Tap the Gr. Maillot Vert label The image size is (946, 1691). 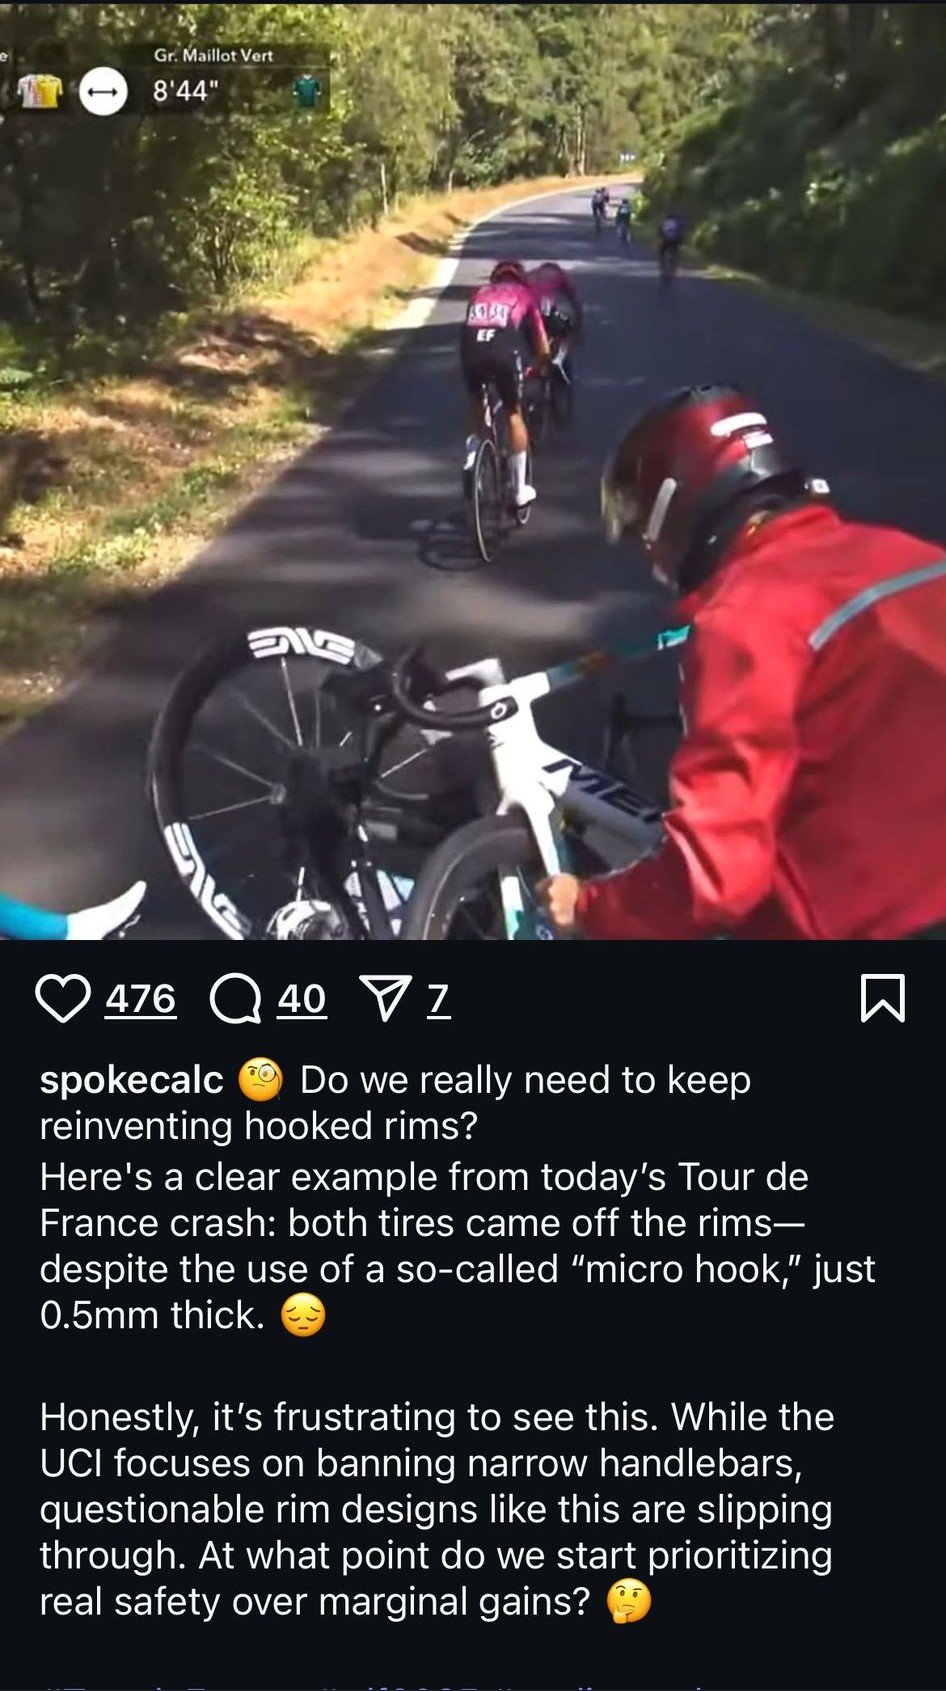click(x=213, y=55)
